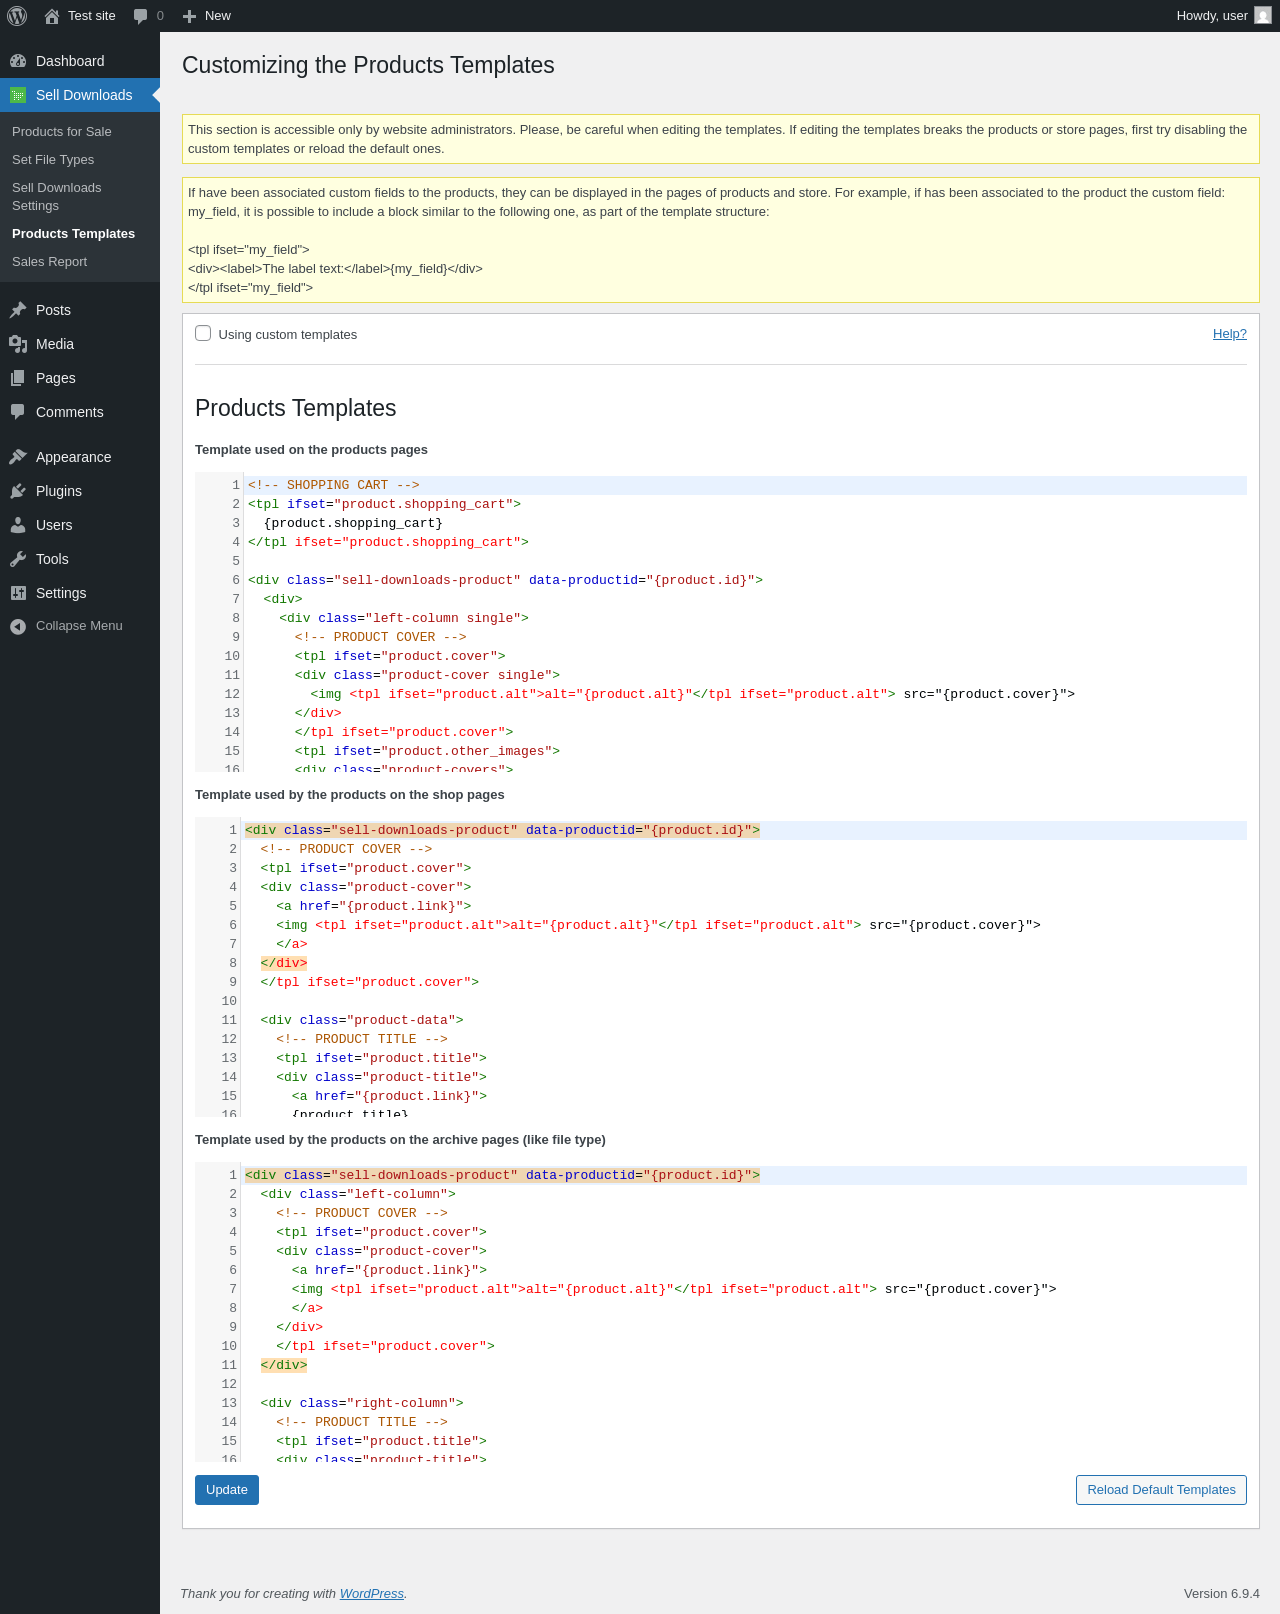Click Reload Default Templates button
Screen dimensions: 1280x1614
click(1161, 1490)
